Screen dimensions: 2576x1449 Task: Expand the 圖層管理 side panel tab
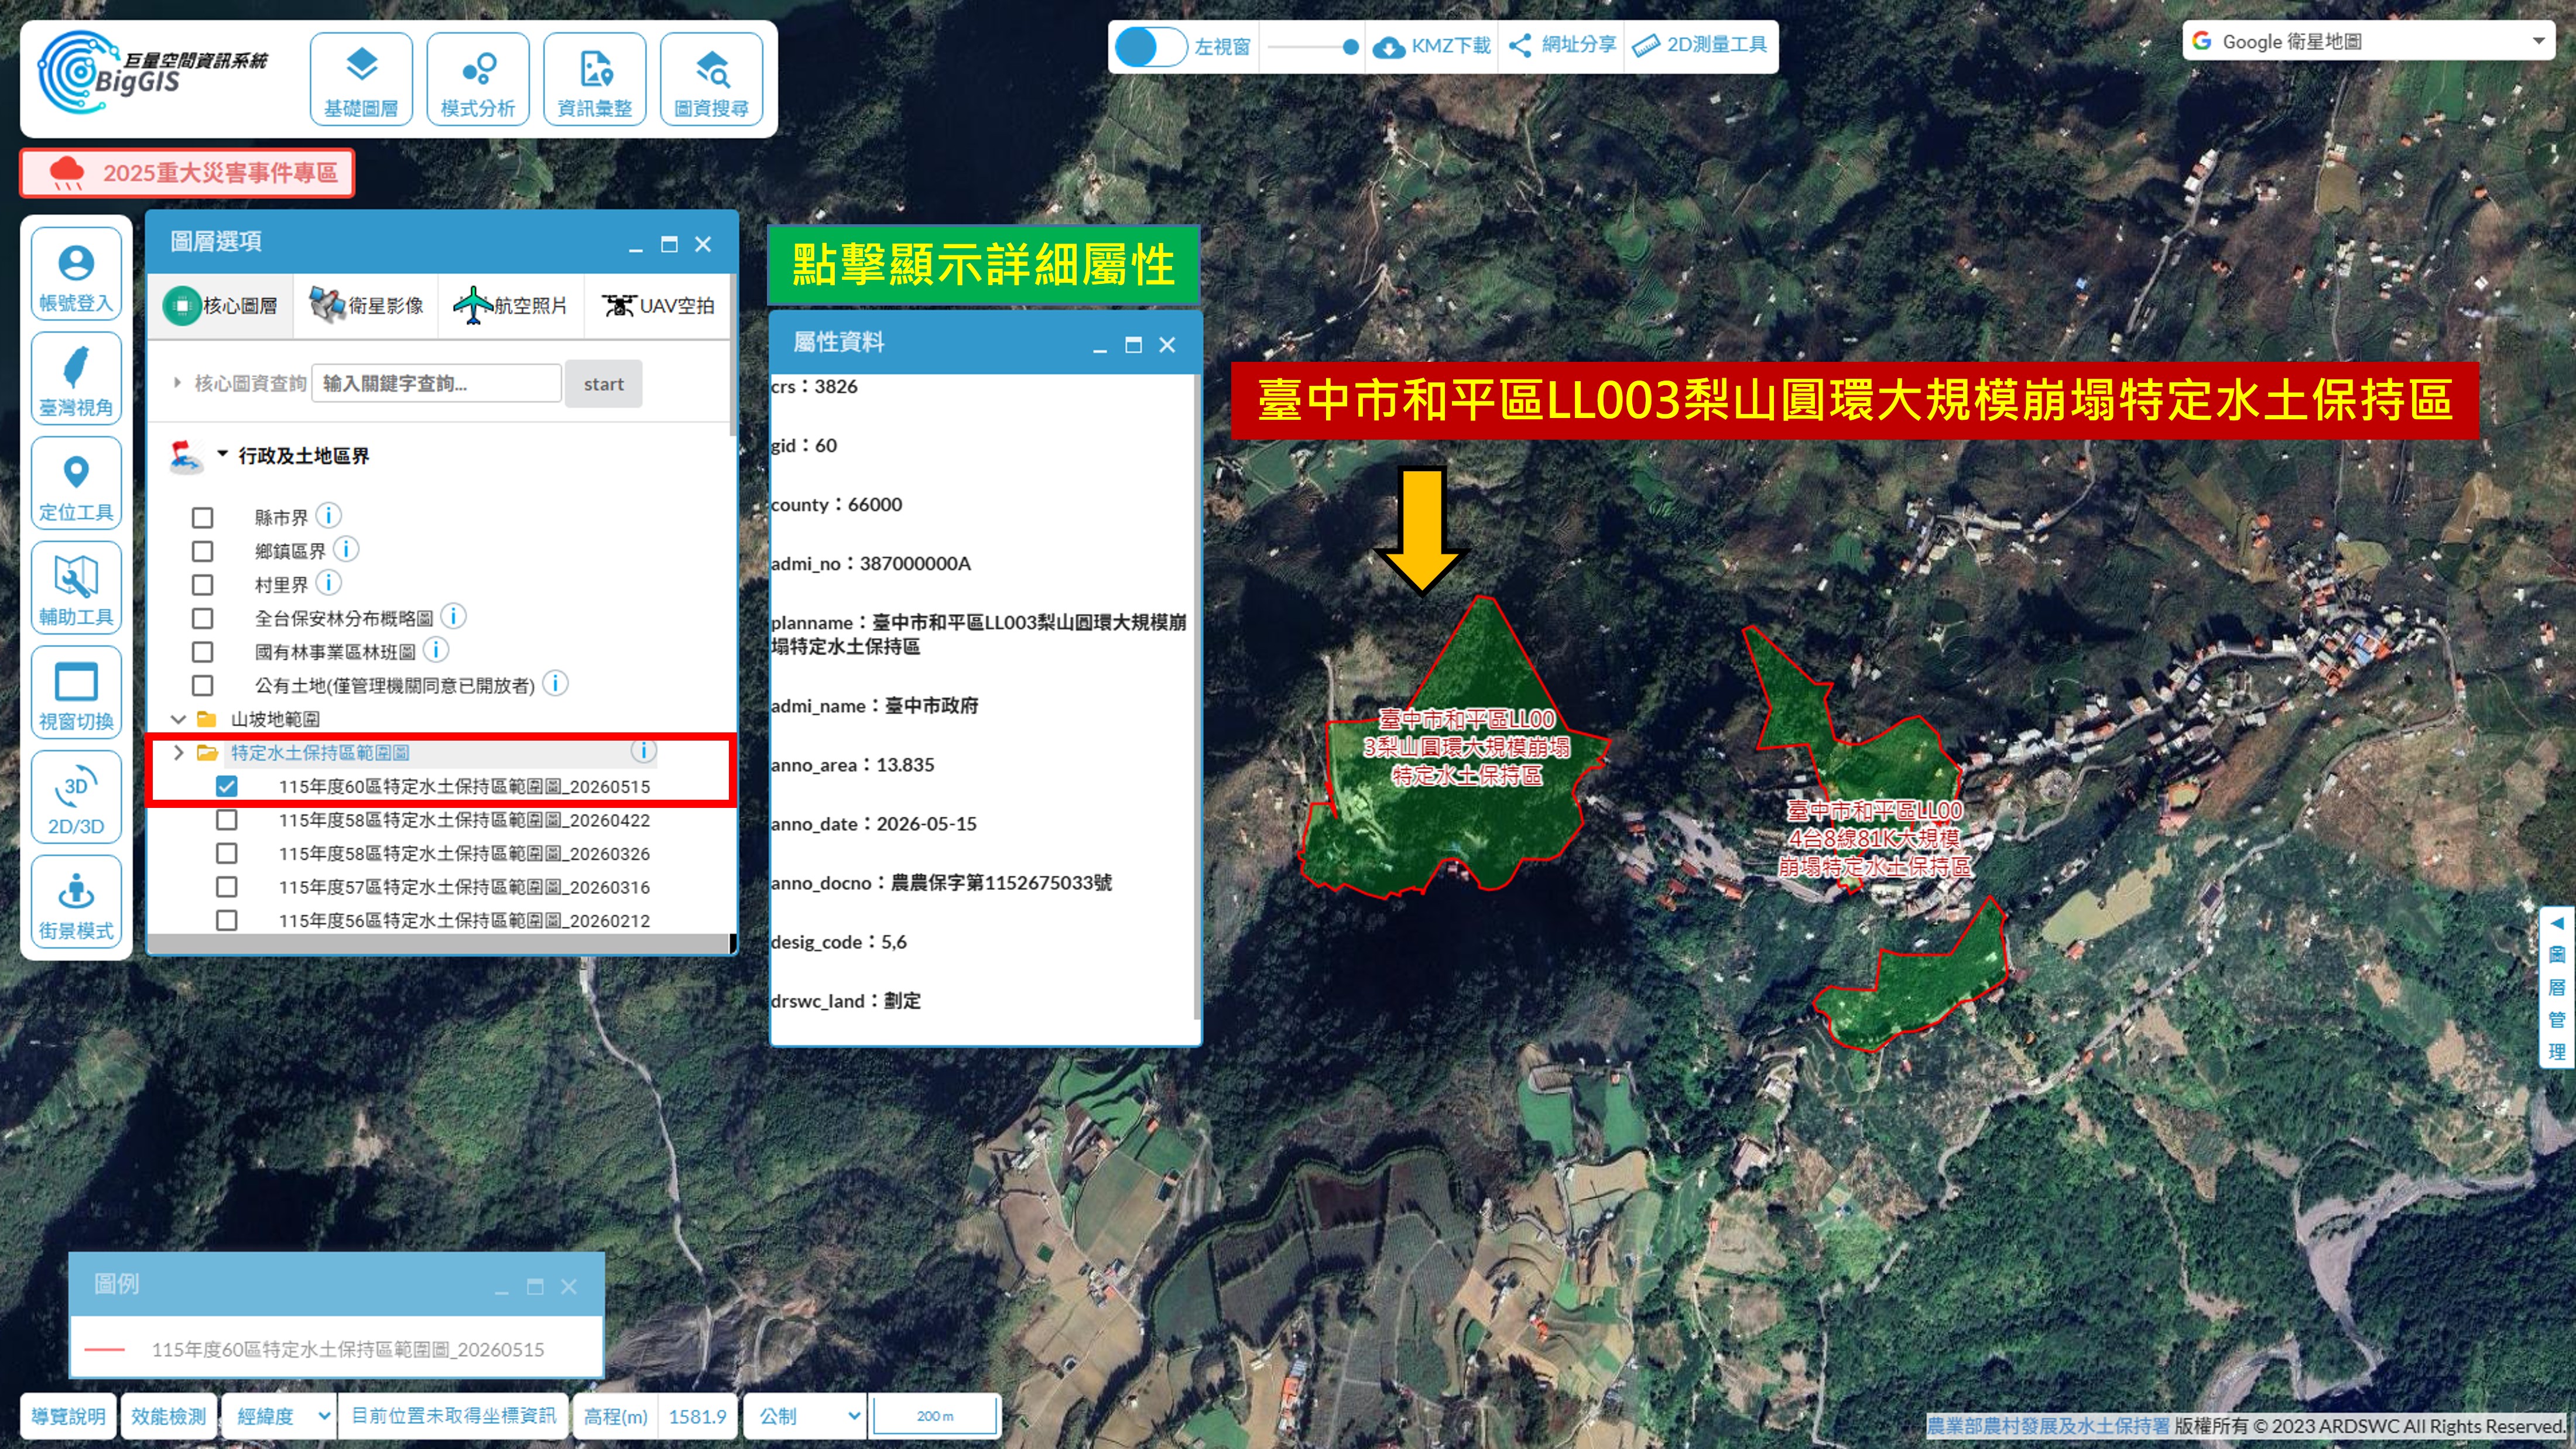click(x=2556, y=986)
